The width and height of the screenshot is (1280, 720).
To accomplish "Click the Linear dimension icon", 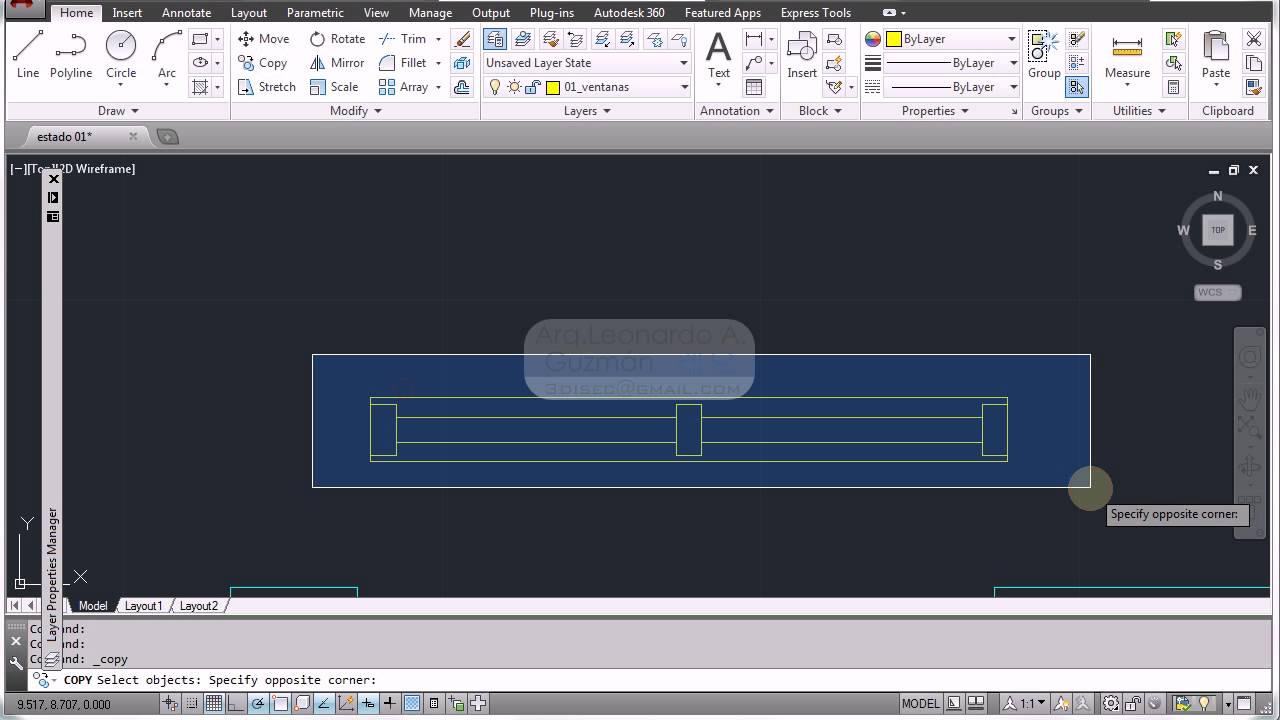I will click(754, 39).
